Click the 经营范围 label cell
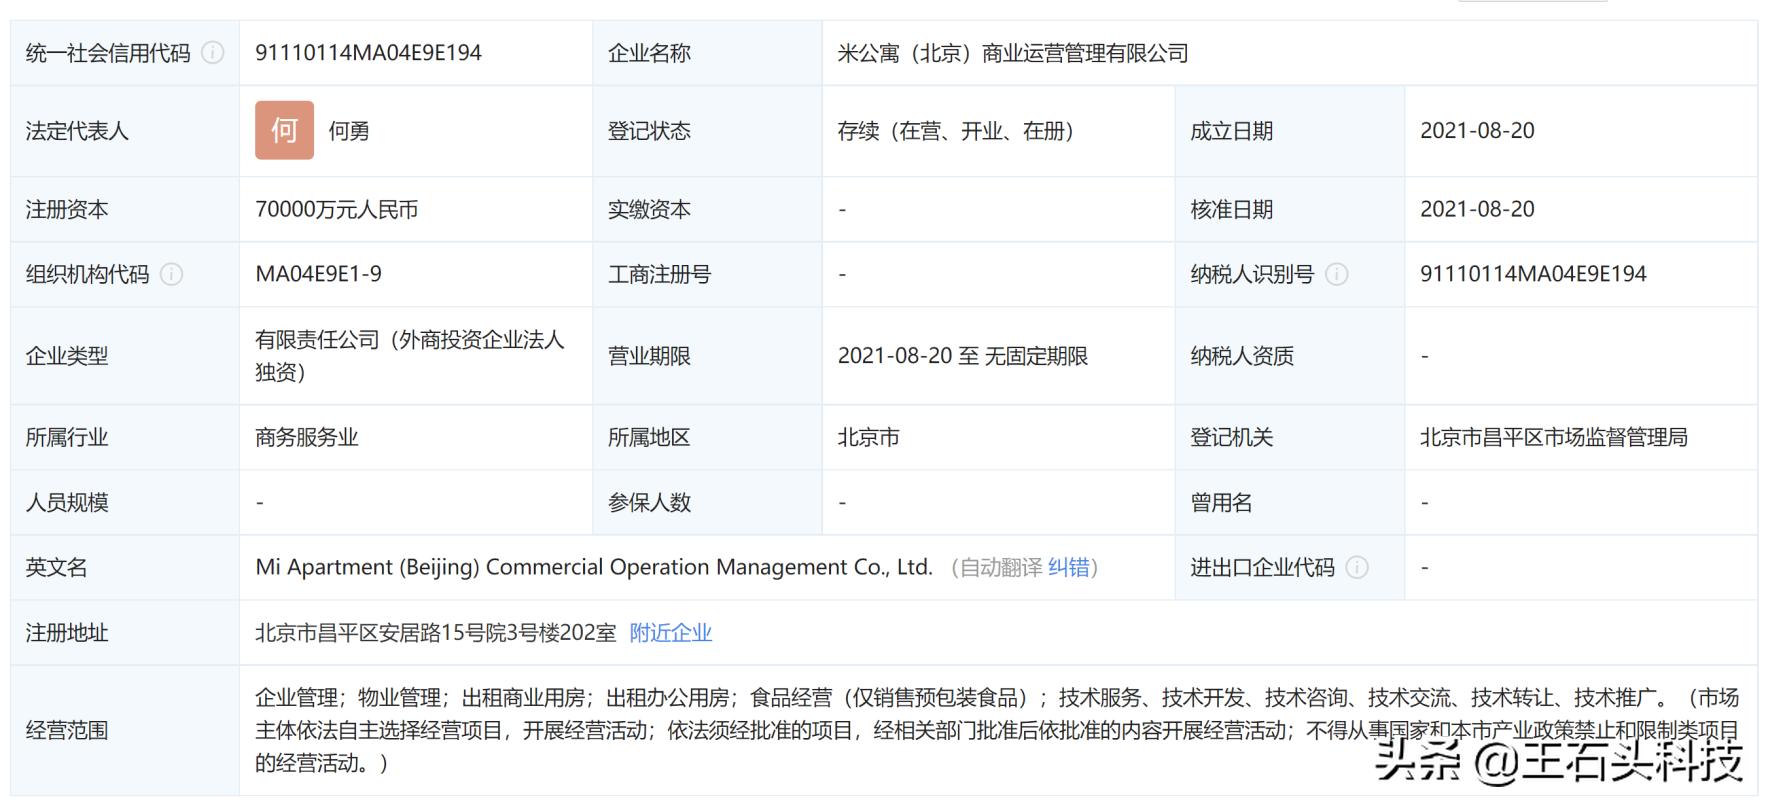Viewport: 1768px width, 808px height. [125, 730]
